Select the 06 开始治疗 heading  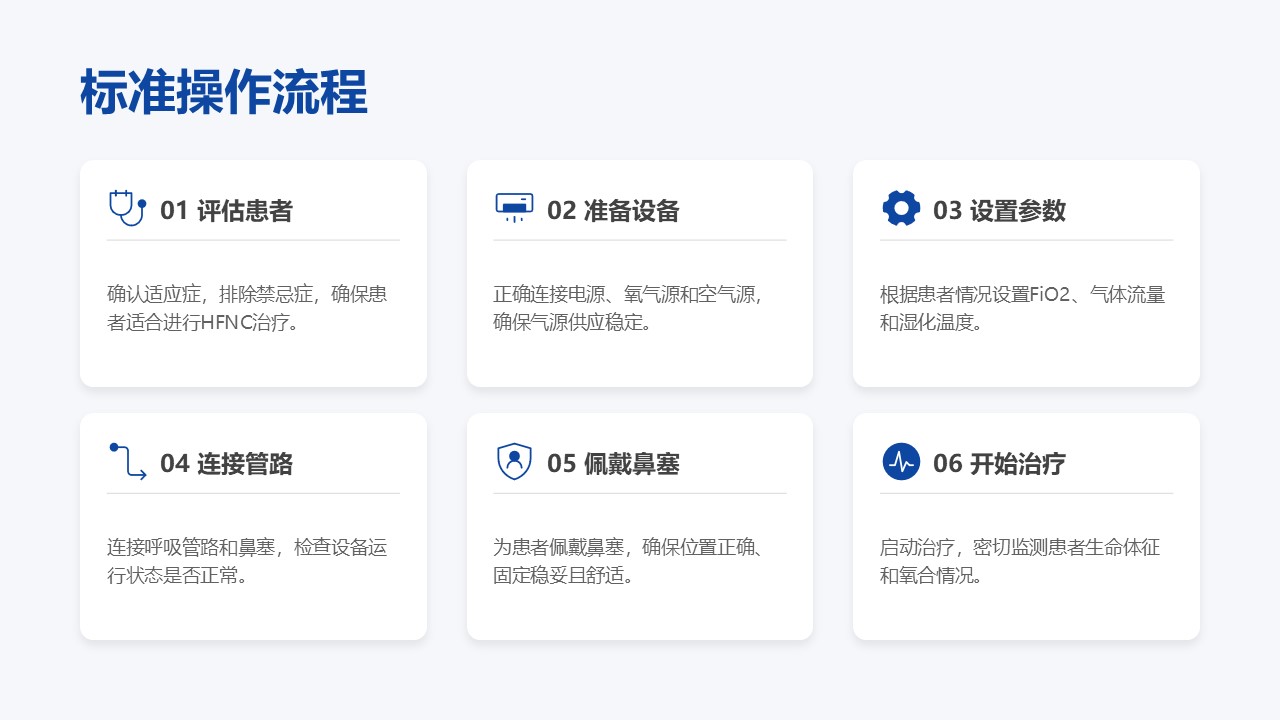tap(999, 463)
